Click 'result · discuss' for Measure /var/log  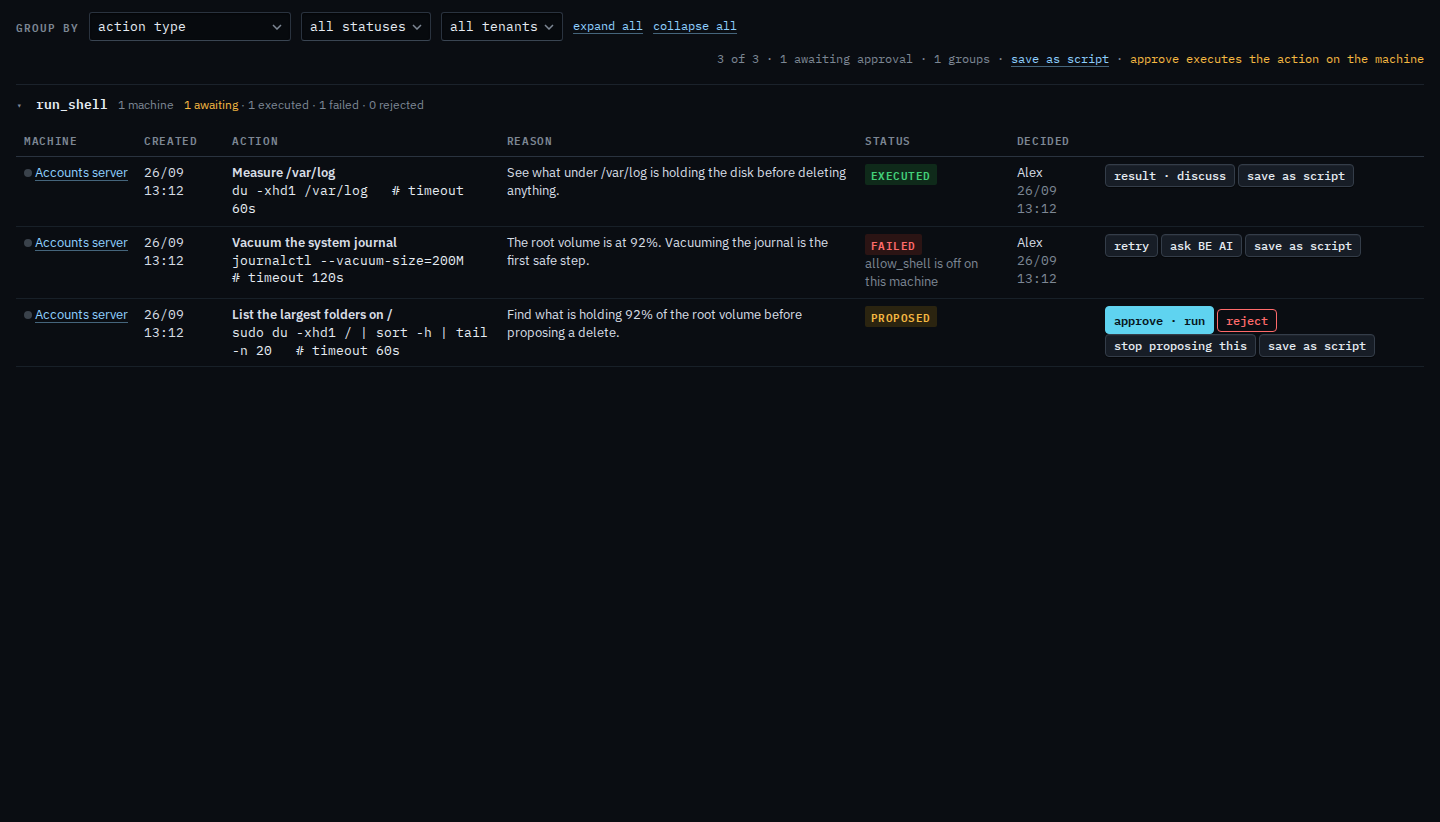coord(1170,176)
